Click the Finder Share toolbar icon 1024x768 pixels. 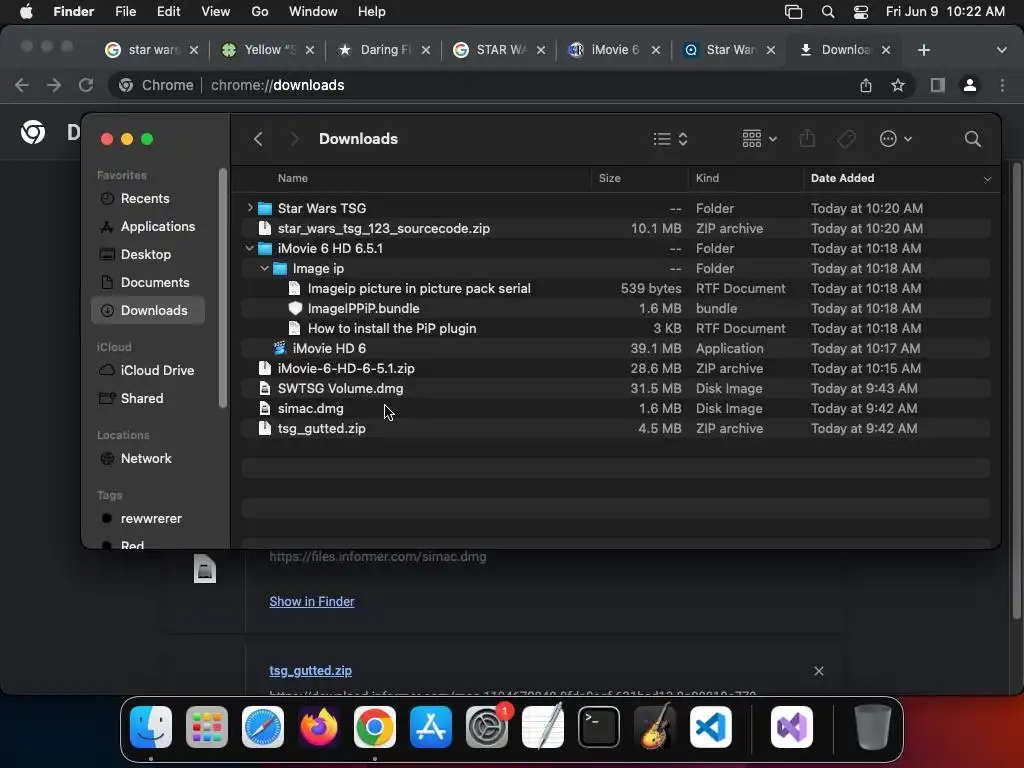[x=807, y=138]
